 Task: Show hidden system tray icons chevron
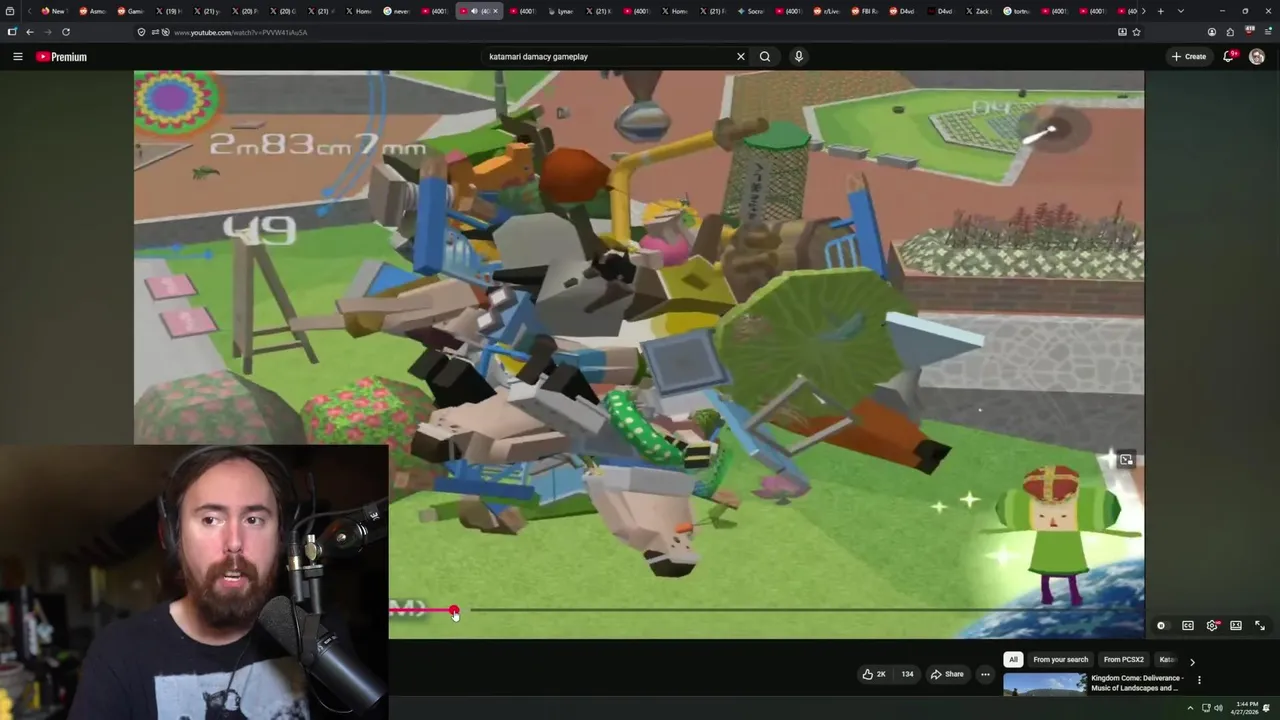[1190, 708]
